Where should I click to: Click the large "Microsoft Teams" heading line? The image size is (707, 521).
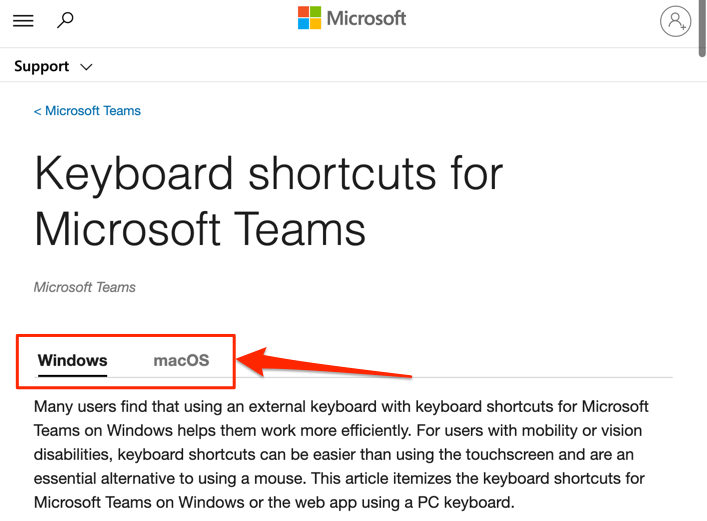tap(200, 229)
